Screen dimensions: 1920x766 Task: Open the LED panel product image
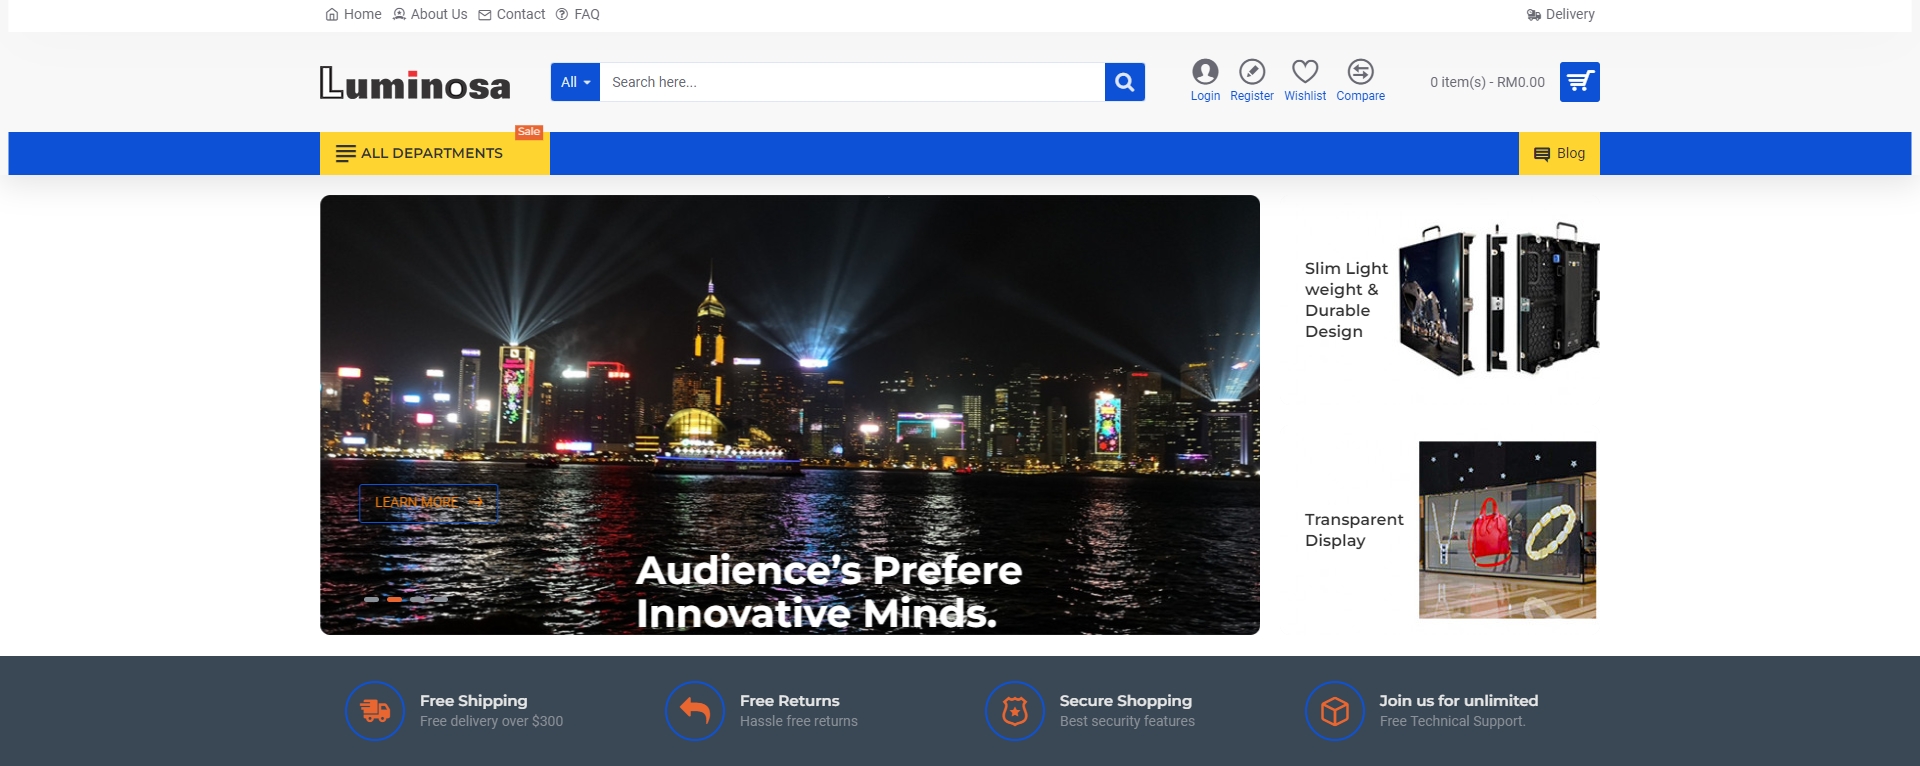click(1499, 299)
